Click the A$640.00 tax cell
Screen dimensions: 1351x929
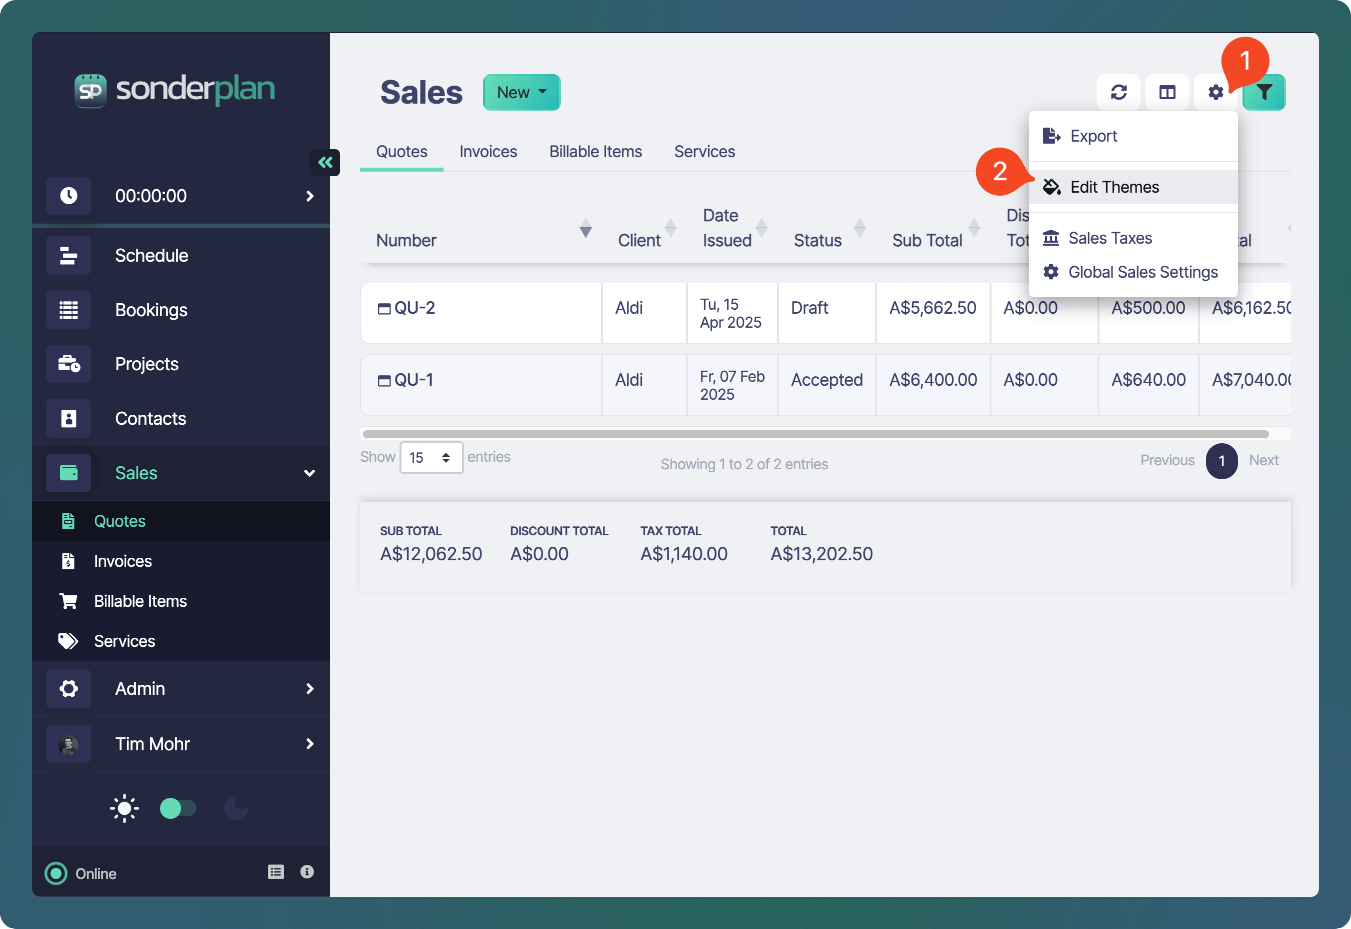1148,385
